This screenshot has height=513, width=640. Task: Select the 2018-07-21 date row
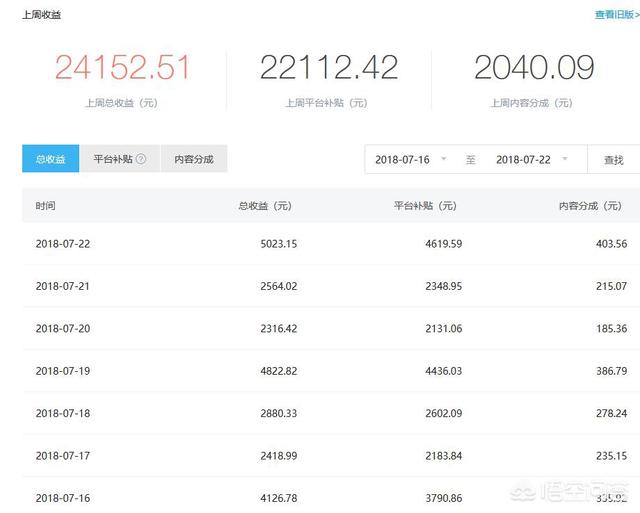(x=331, y=286)
